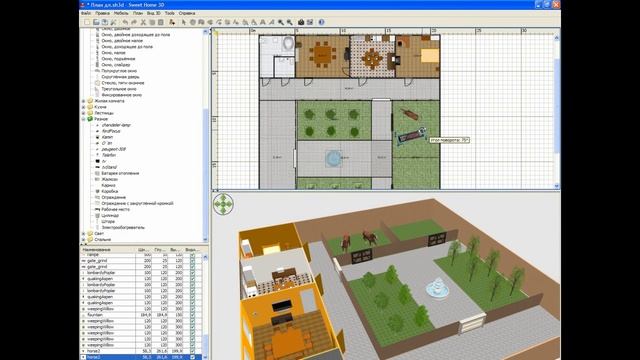Select Ограждение с закругленной кромкой item
The height and width of the screenshot is (360, 640).
click(137, 203)
